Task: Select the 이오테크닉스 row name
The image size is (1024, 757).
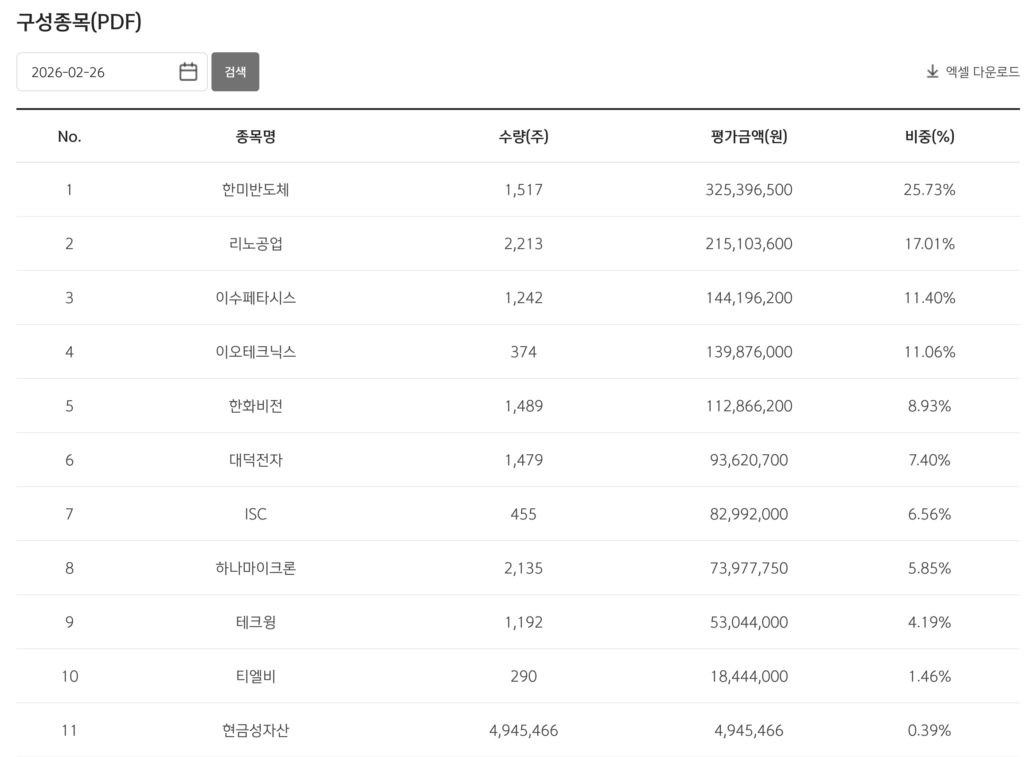Action: click(256, 352)
